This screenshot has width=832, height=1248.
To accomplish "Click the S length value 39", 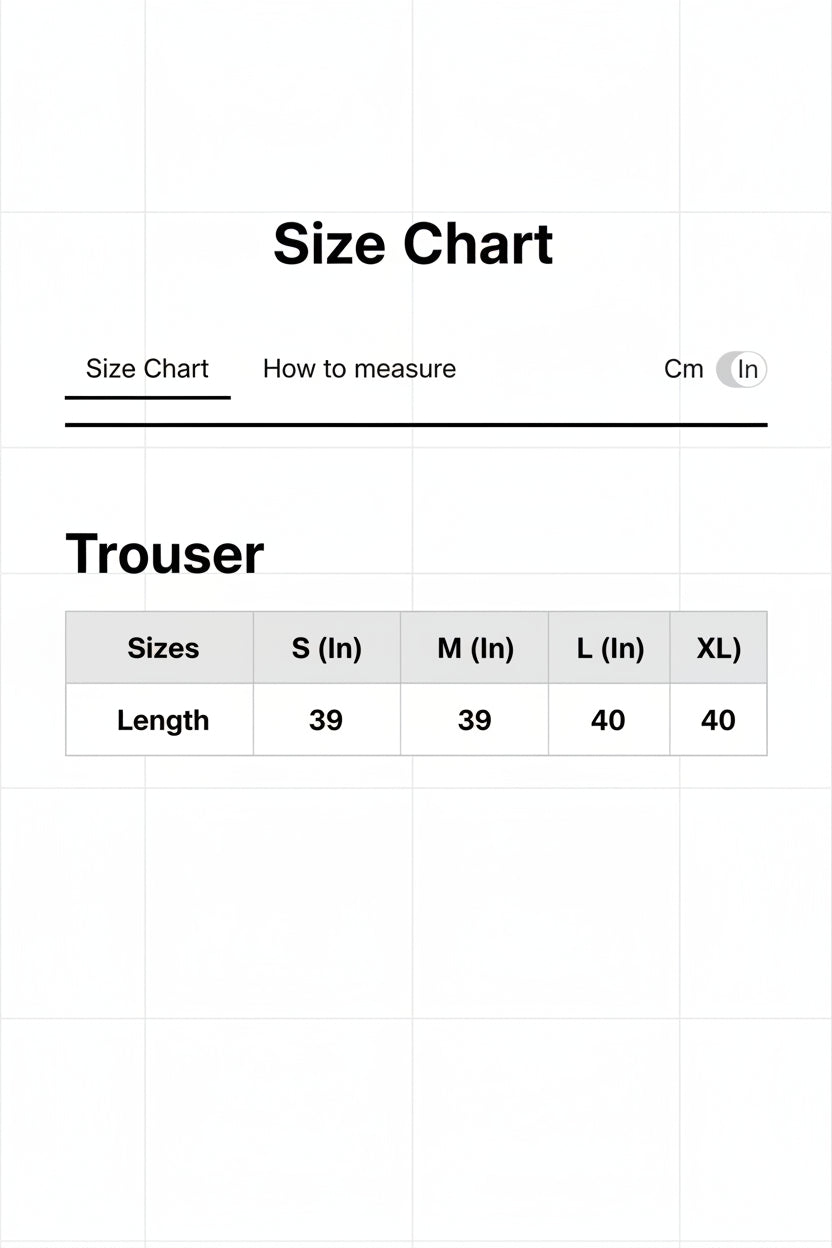I will pos(327,720).
